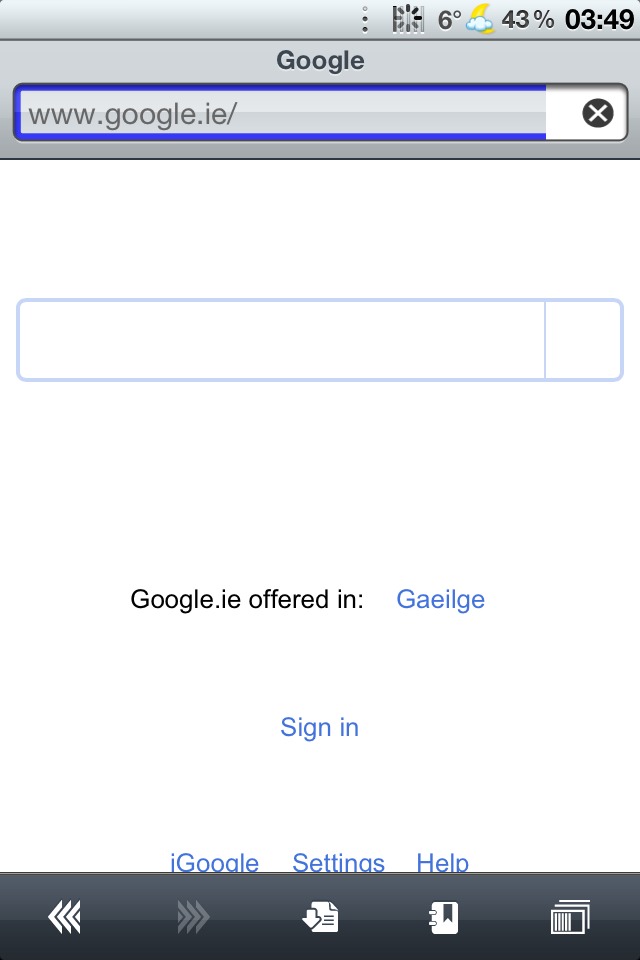This screenshot has height=960, width=640.
Task: Switch Google to Gaeilge
Action: [x=440, y=600]
